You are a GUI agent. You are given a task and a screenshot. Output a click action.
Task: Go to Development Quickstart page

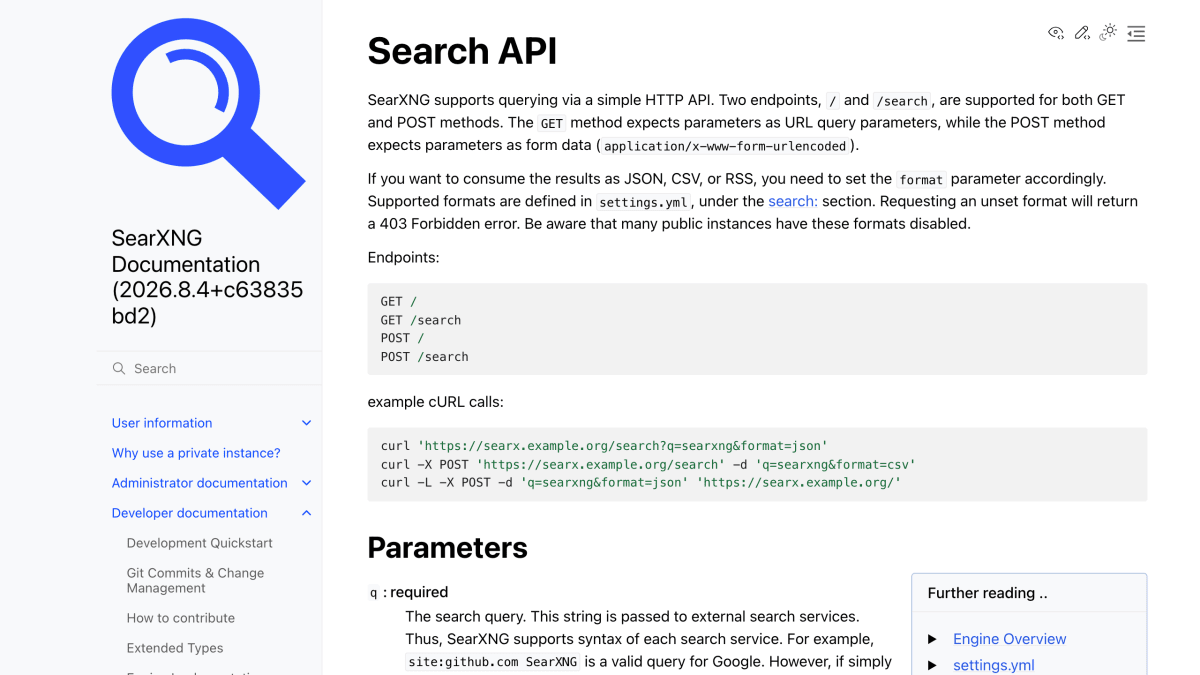tap(200, 543)
